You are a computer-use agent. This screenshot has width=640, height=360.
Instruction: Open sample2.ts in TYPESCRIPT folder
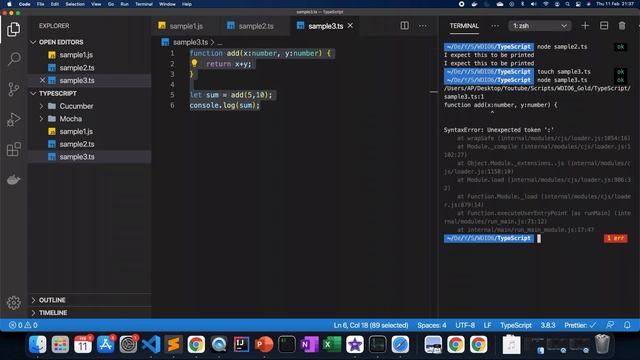tap(77, 144)
